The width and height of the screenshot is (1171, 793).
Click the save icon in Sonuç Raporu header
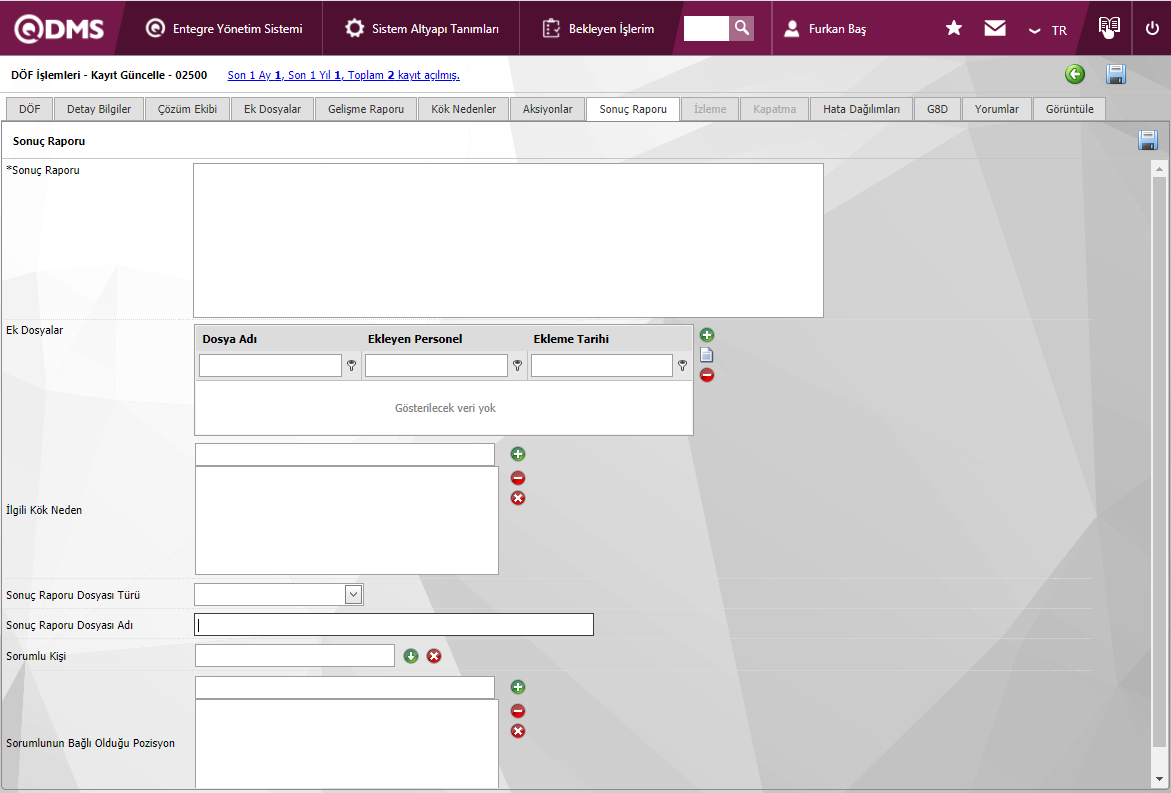1148,140
